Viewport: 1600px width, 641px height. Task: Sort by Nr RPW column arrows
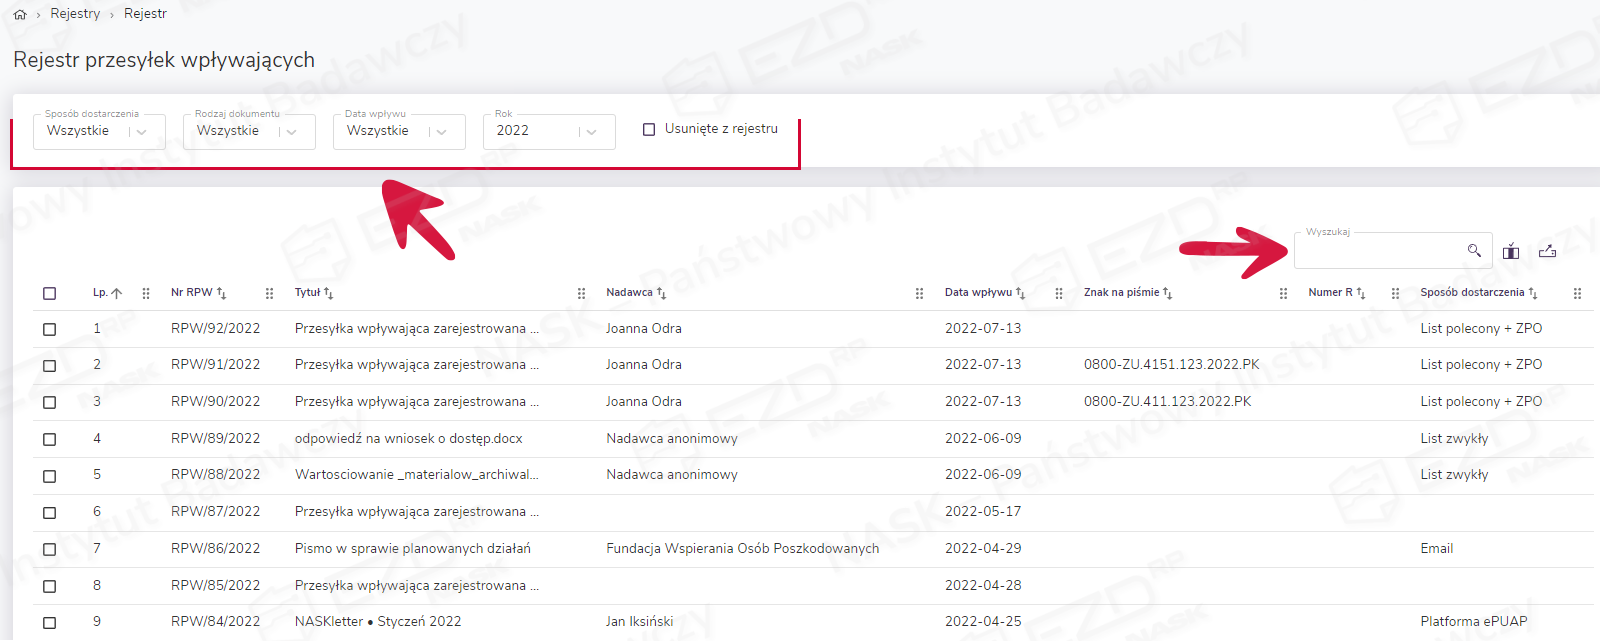(x=221, y=293)
